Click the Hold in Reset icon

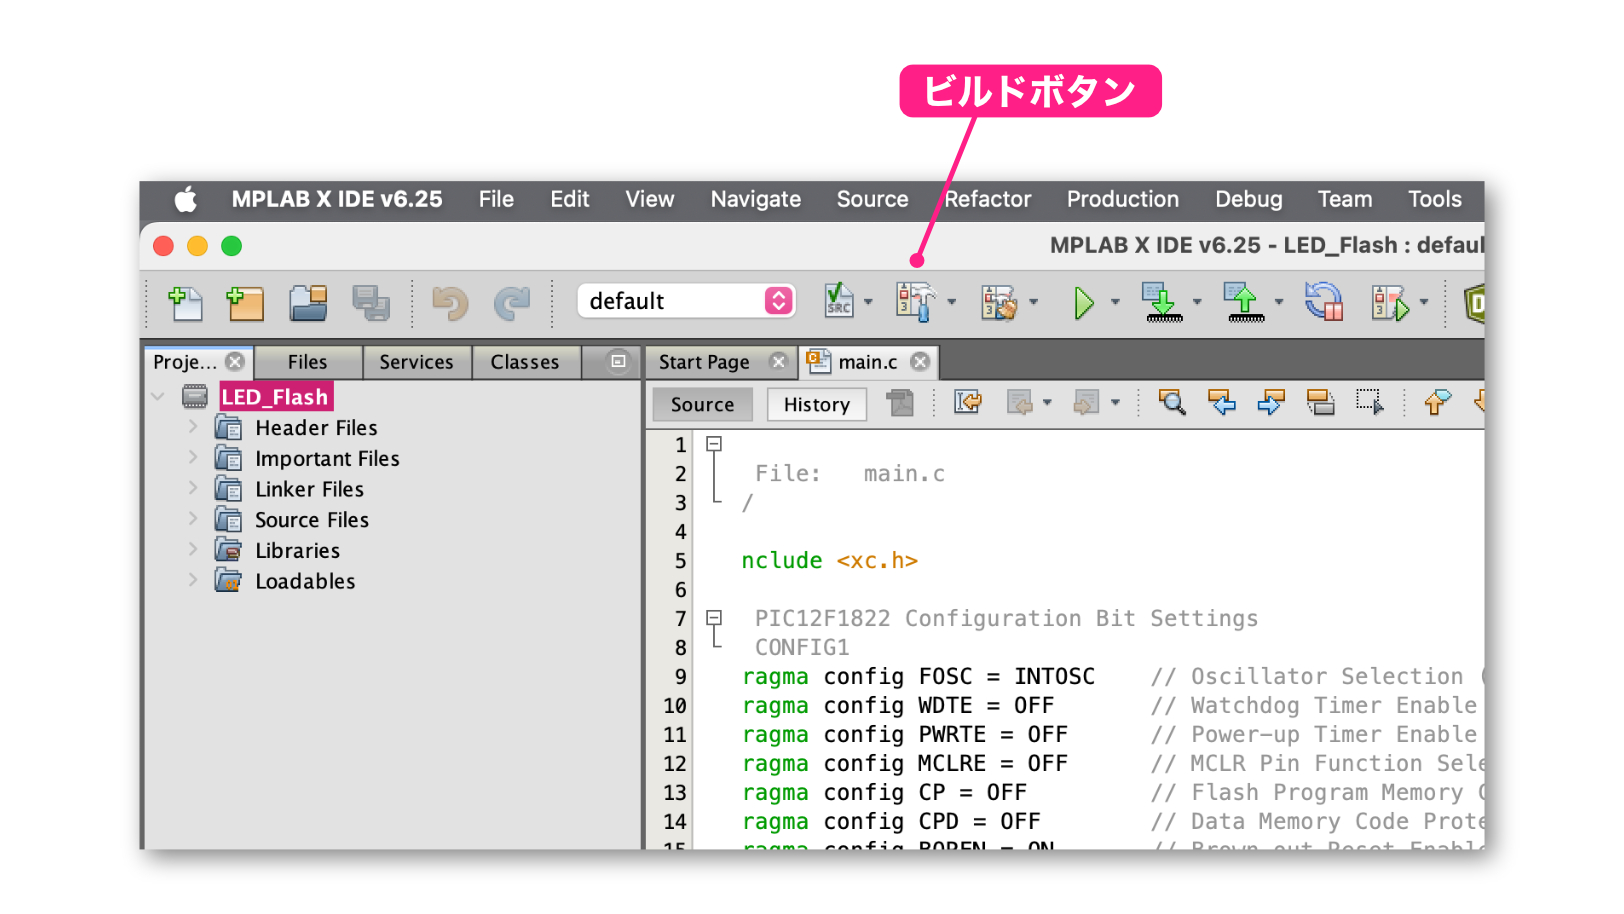coord(1324,302)
